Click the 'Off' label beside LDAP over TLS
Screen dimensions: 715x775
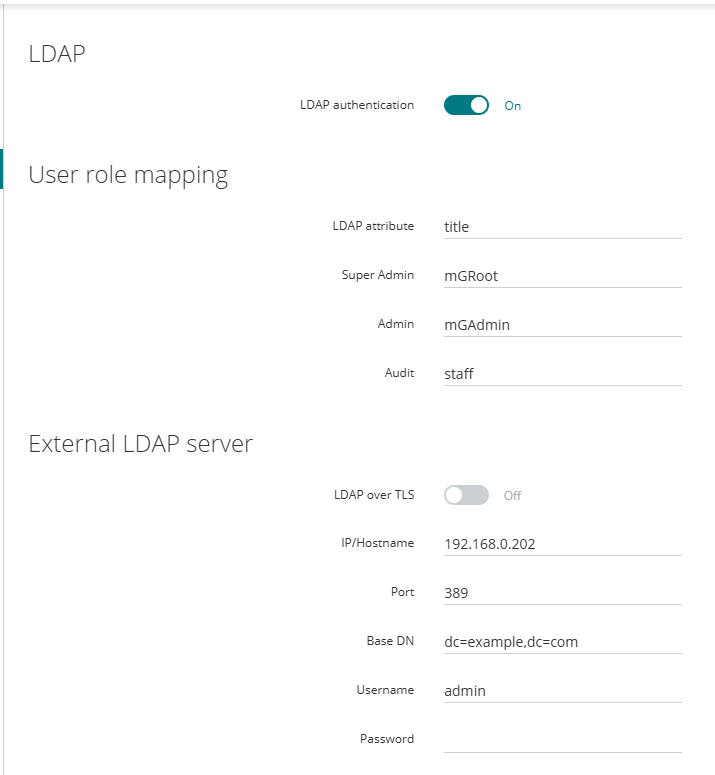tap(512, 495)
